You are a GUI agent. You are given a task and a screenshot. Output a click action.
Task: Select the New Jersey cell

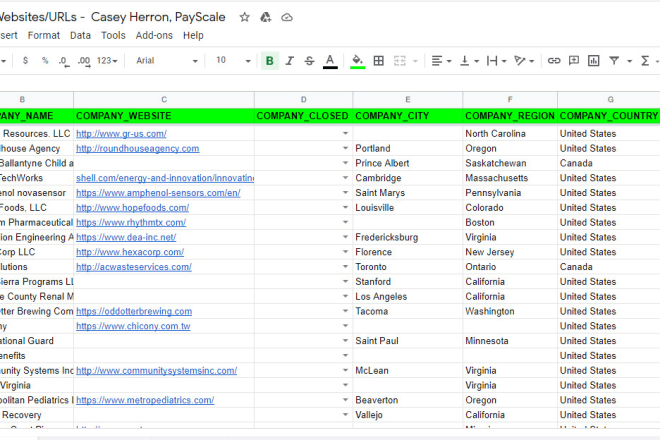tap(510, 252)
